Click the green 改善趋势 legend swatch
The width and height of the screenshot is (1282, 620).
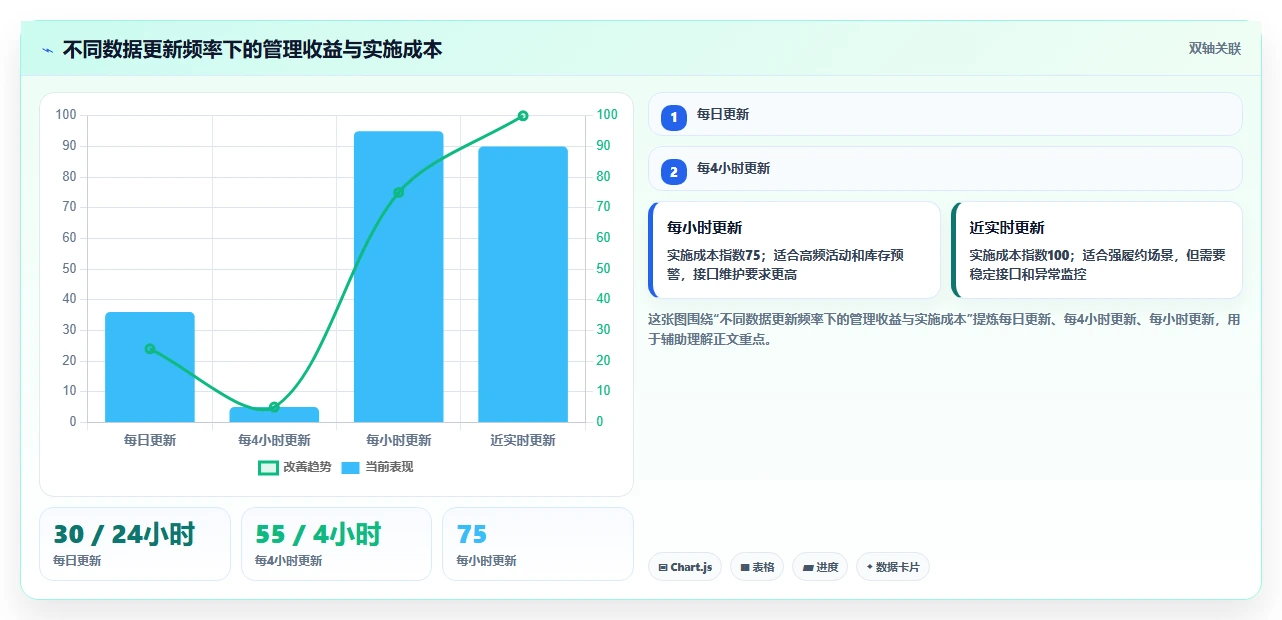coord(268,467)
